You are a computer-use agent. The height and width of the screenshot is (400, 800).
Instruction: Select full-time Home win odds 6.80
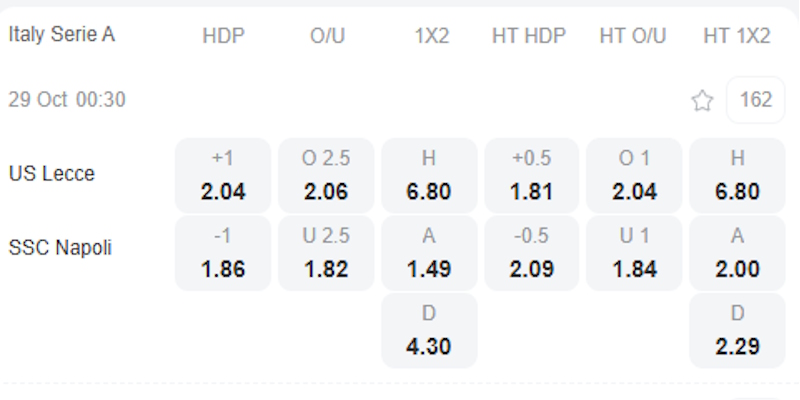(x=429, y=176)
